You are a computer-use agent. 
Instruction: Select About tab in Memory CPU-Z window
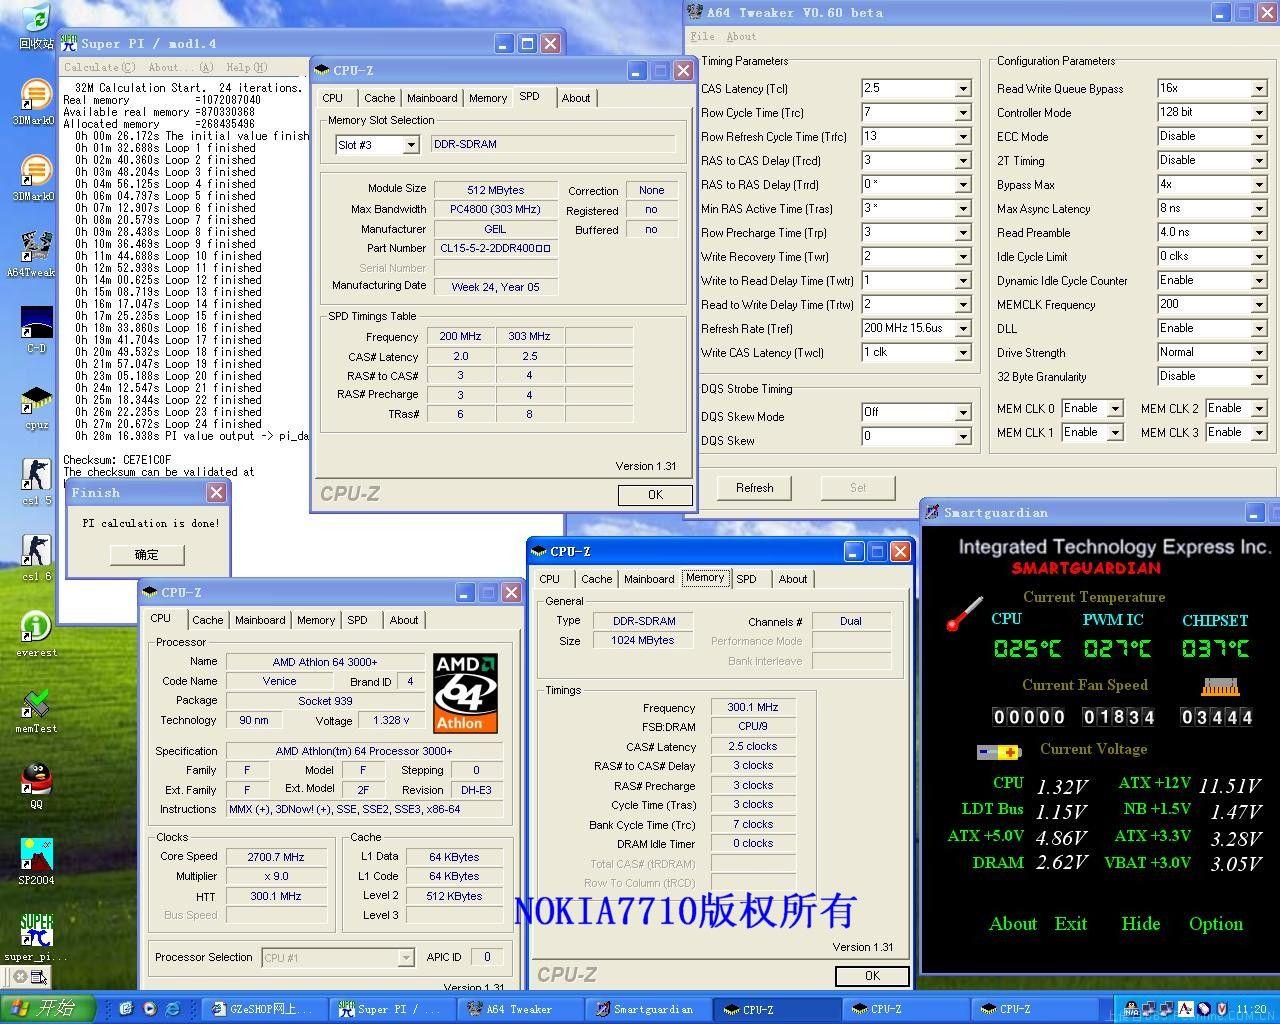point(793,579)
